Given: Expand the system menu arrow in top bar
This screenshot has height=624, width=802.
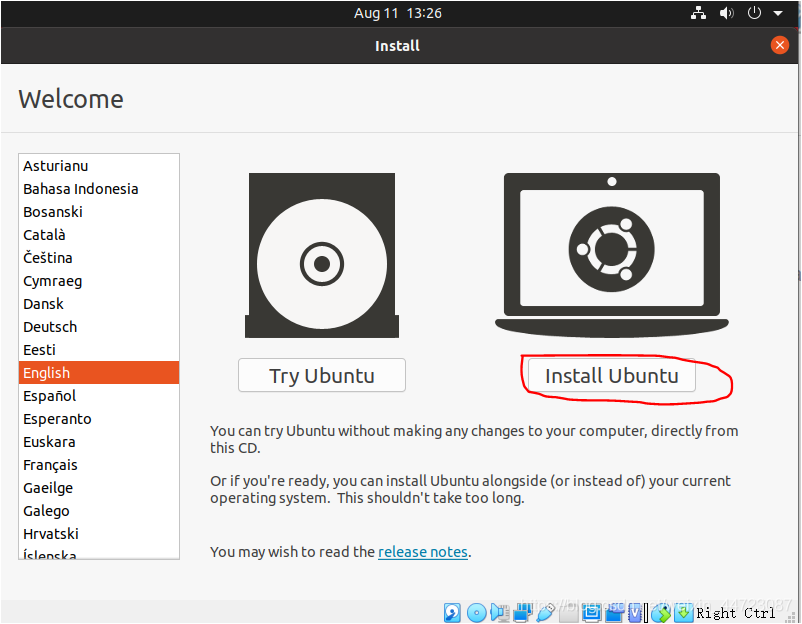Looking at the screenshot, I should (x=778, y=13).
